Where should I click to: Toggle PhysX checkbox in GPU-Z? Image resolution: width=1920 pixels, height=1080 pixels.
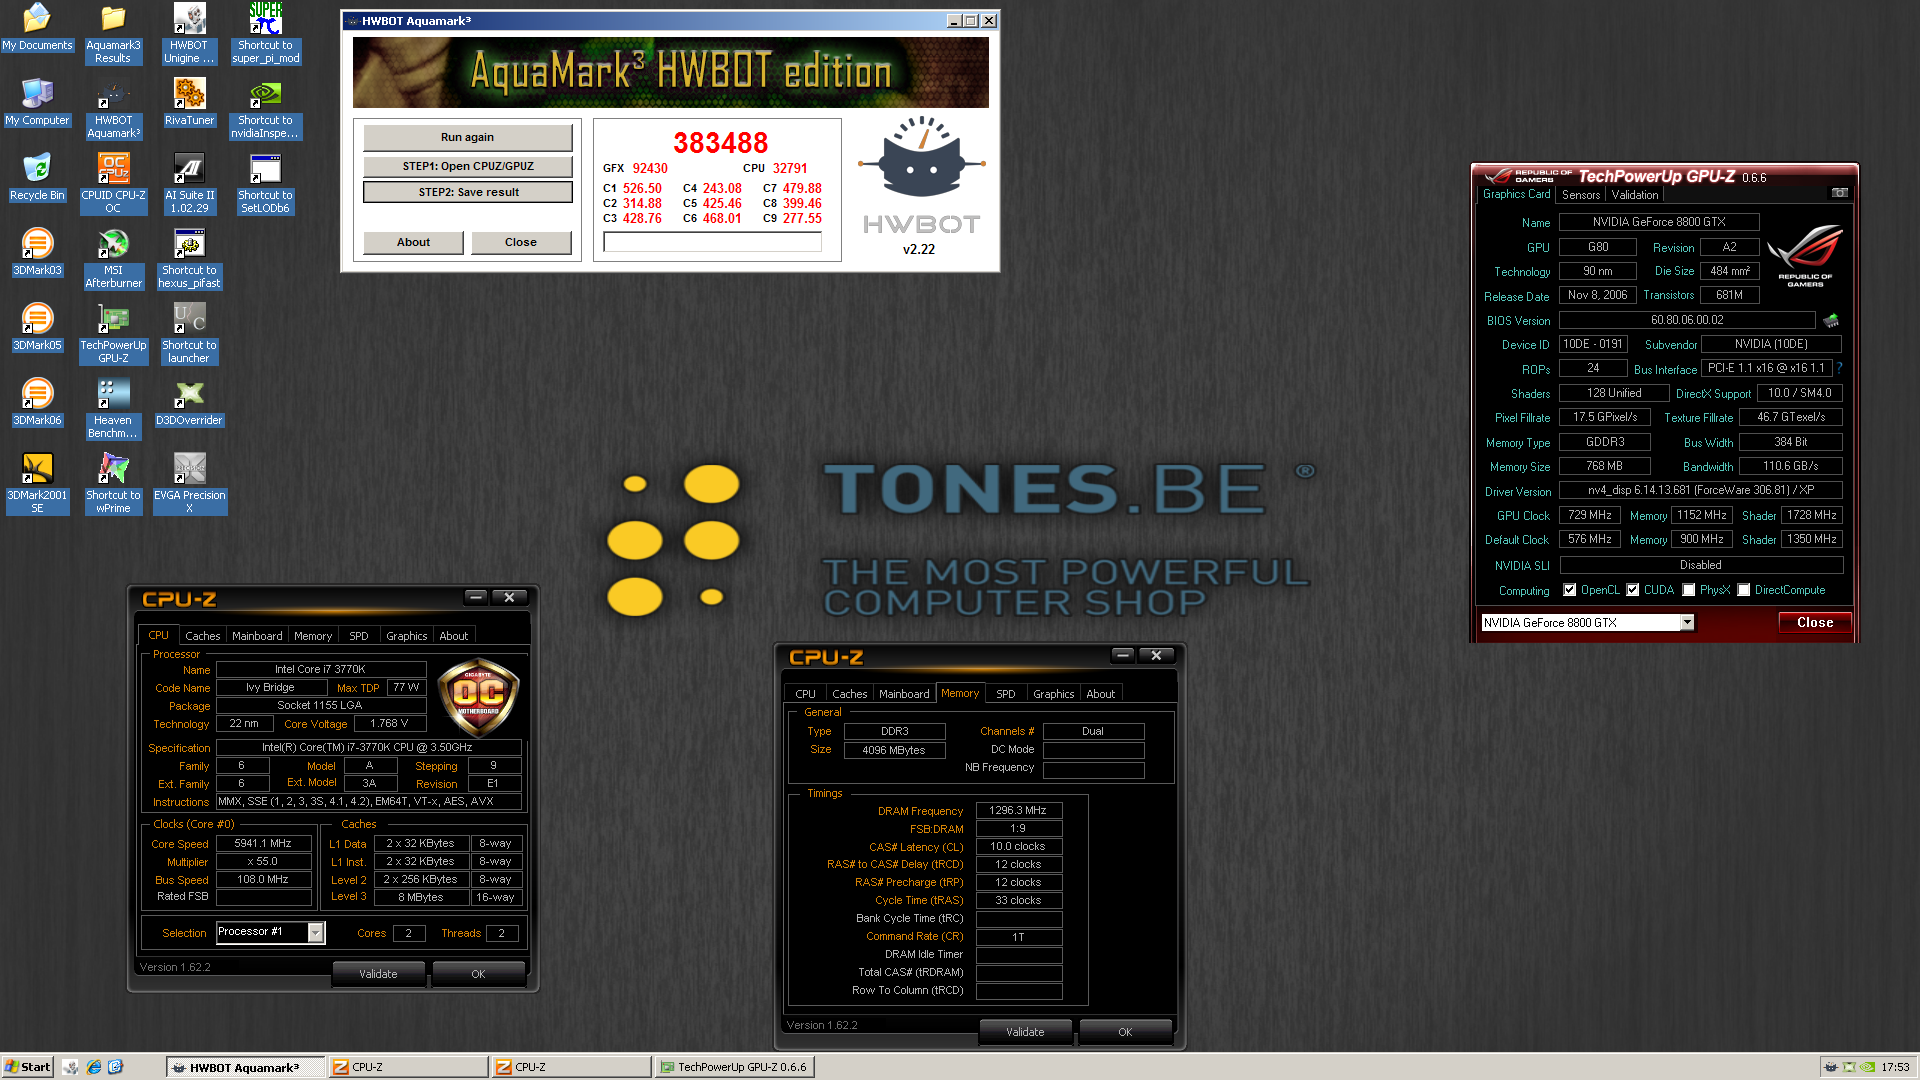(1689, 590)
